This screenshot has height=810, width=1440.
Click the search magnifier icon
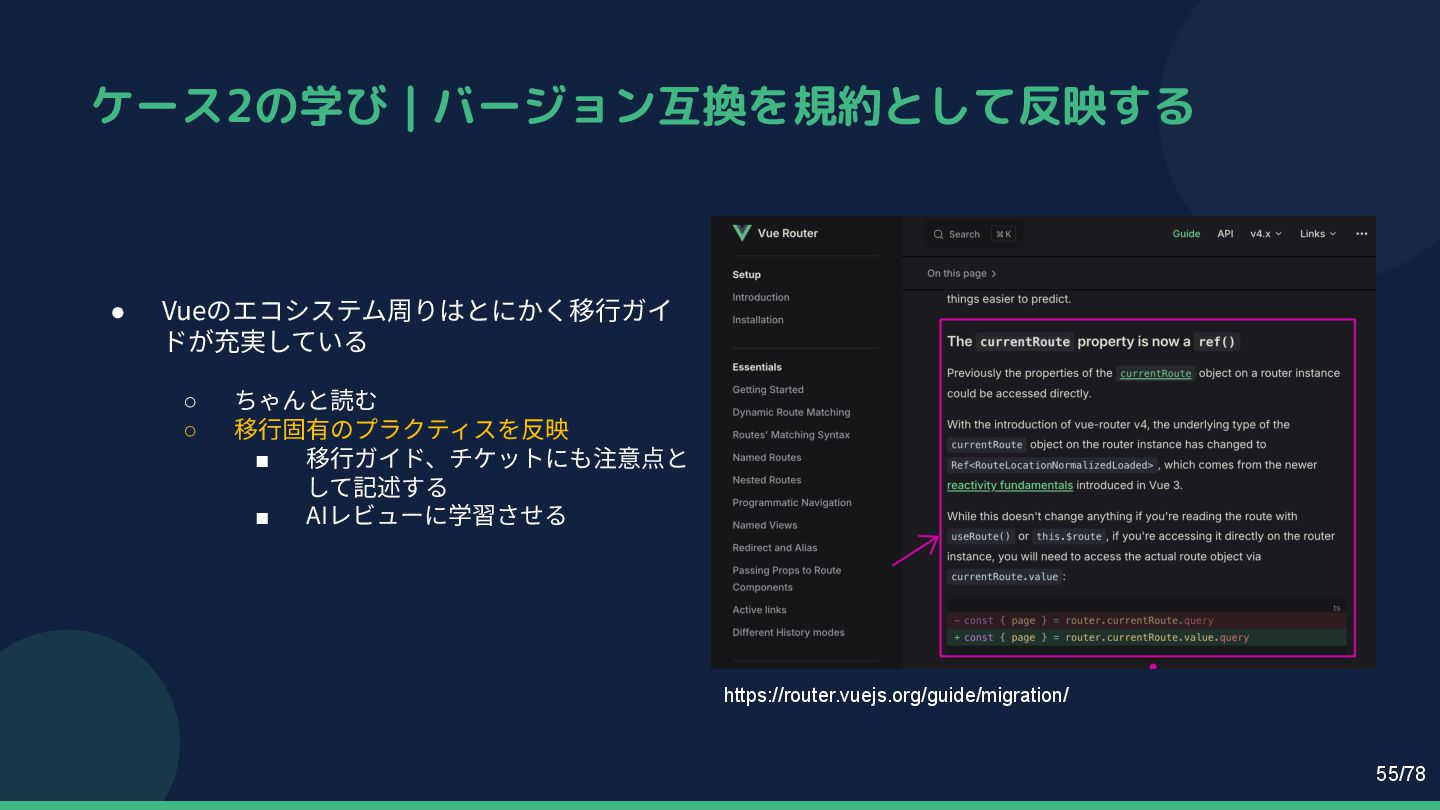(938, 235)
